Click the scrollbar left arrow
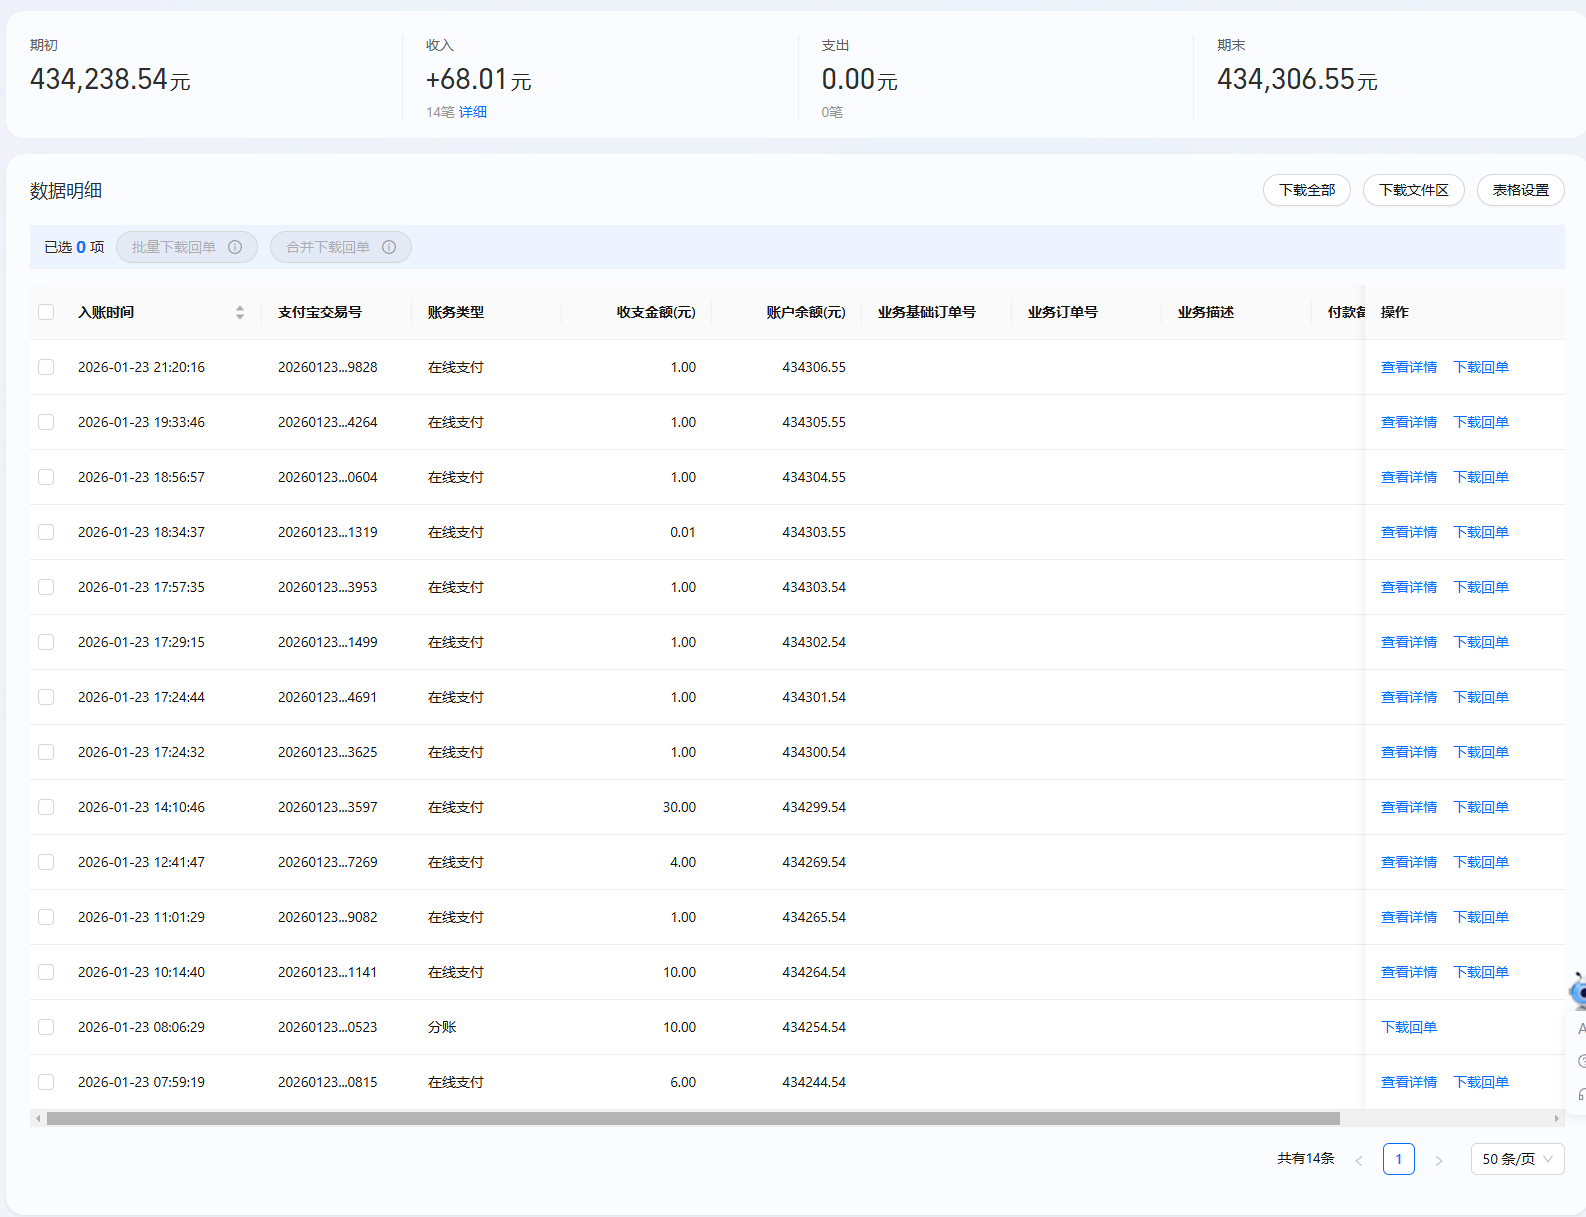The image size is (1586, 1217). 38,1118
